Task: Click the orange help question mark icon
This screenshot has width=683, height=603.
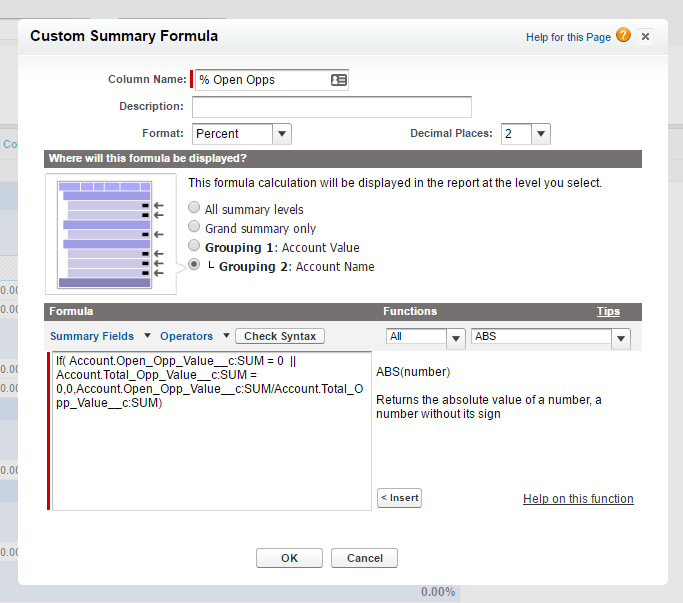Action: pyautogui.click(x=624, y=36)
